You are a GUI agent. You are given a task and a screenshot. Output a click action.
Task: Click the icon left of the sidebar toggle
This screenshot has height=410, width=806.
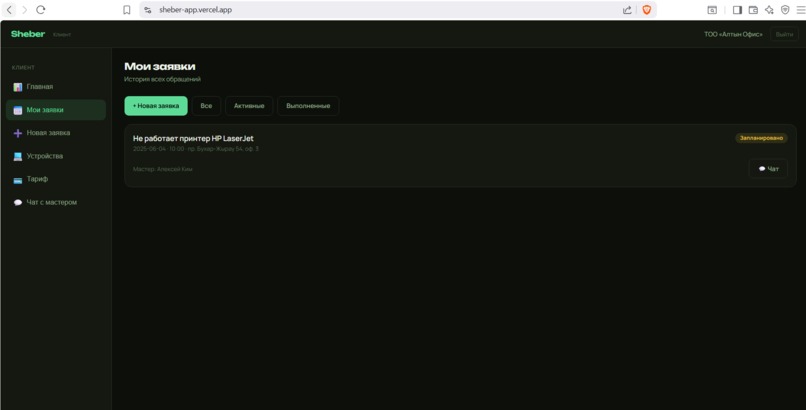coord(712,10)
